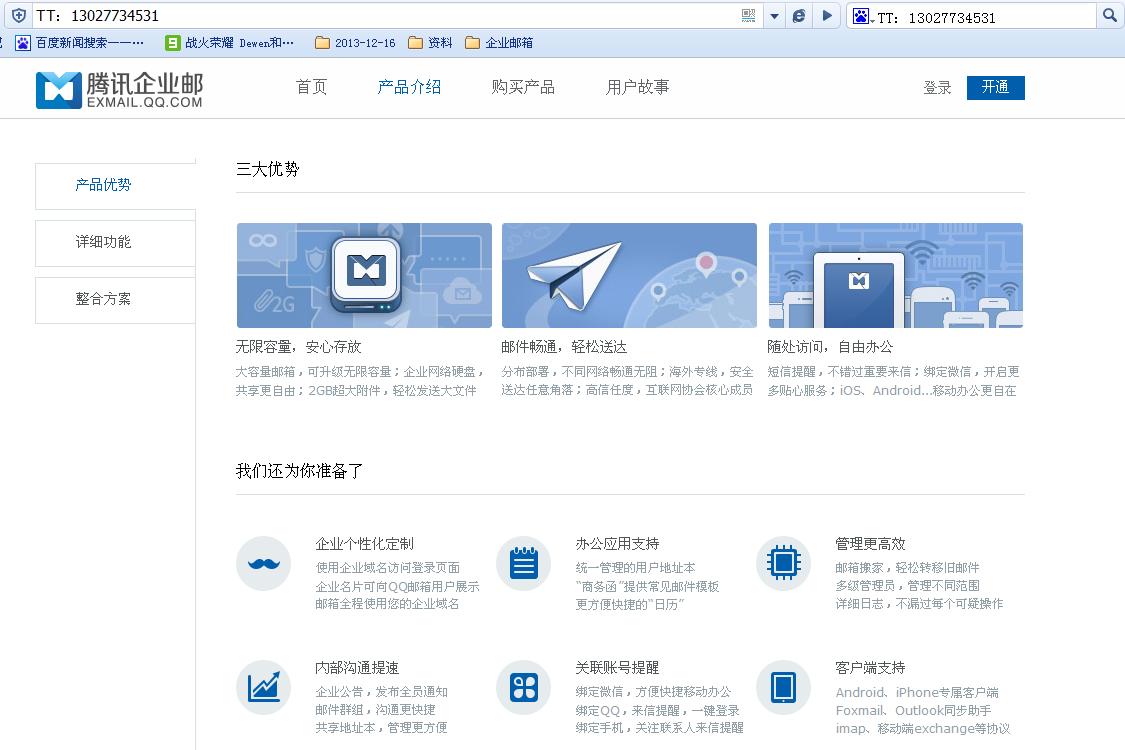1125x750 pixels.
Task: Click the text 邮箱搬家，轻松转移旧邮件
Action: click(907, 568)
